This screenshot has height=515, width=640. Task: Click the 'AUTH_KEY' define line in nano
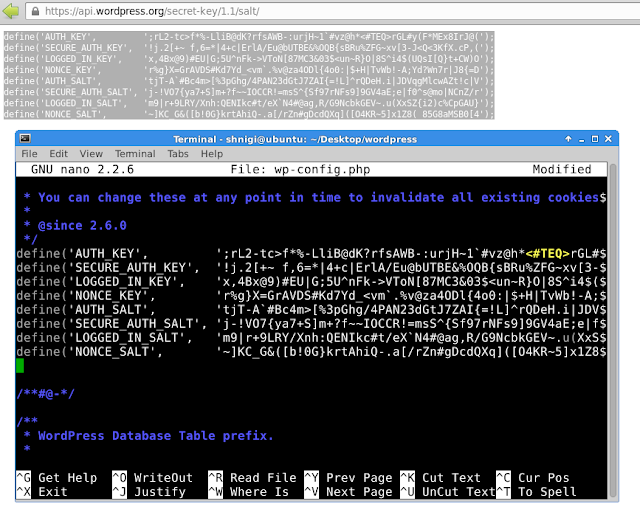coord(311,254)
